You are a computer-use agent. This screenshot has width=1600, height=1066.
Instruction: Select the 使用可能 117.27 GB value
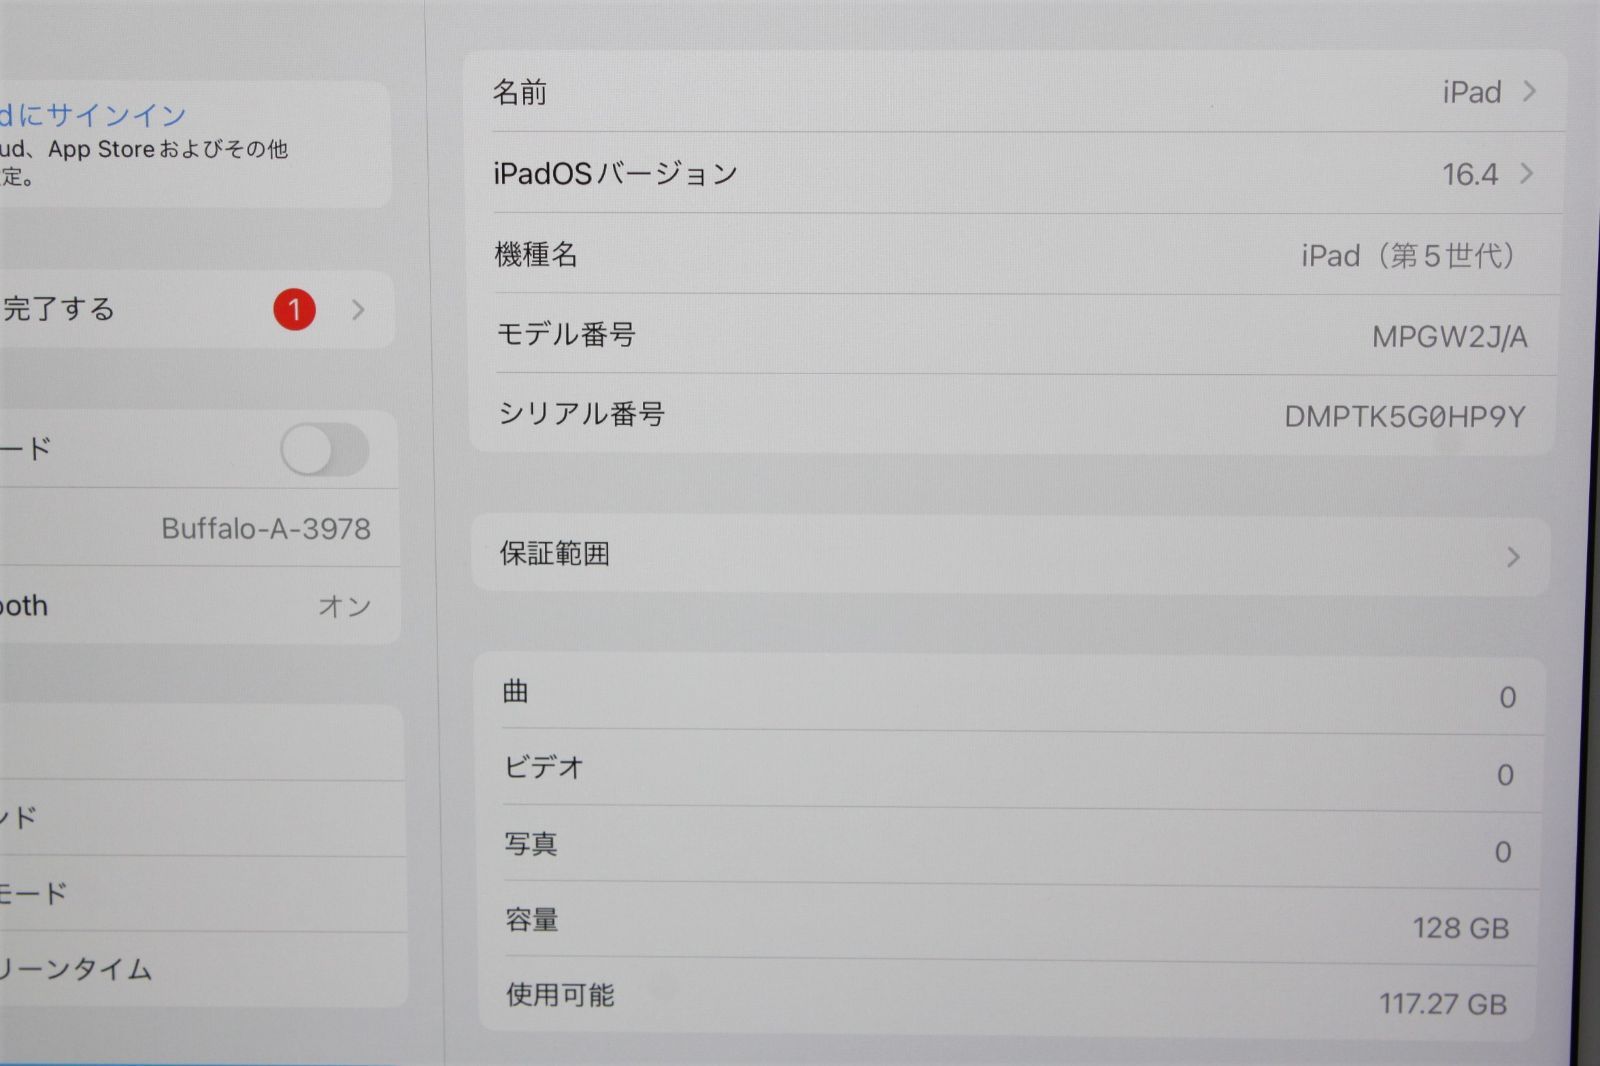1443,1004
